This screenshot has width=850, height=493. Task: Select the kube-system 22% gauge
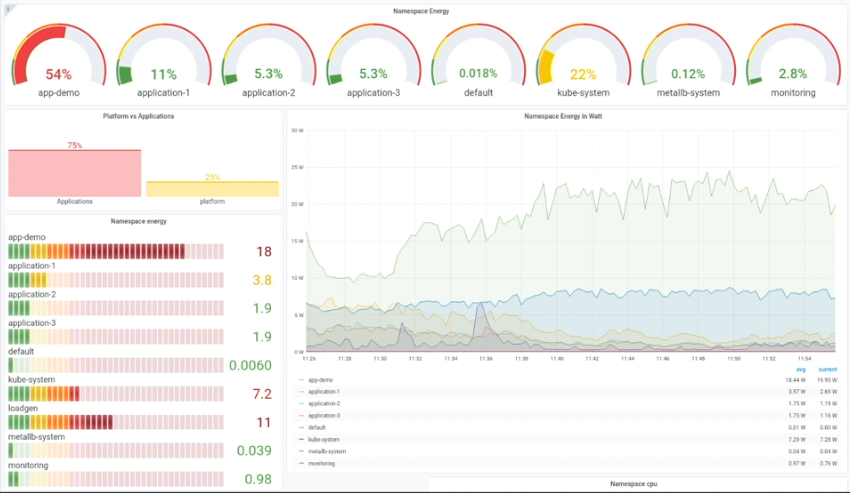[x=582, y=62]
